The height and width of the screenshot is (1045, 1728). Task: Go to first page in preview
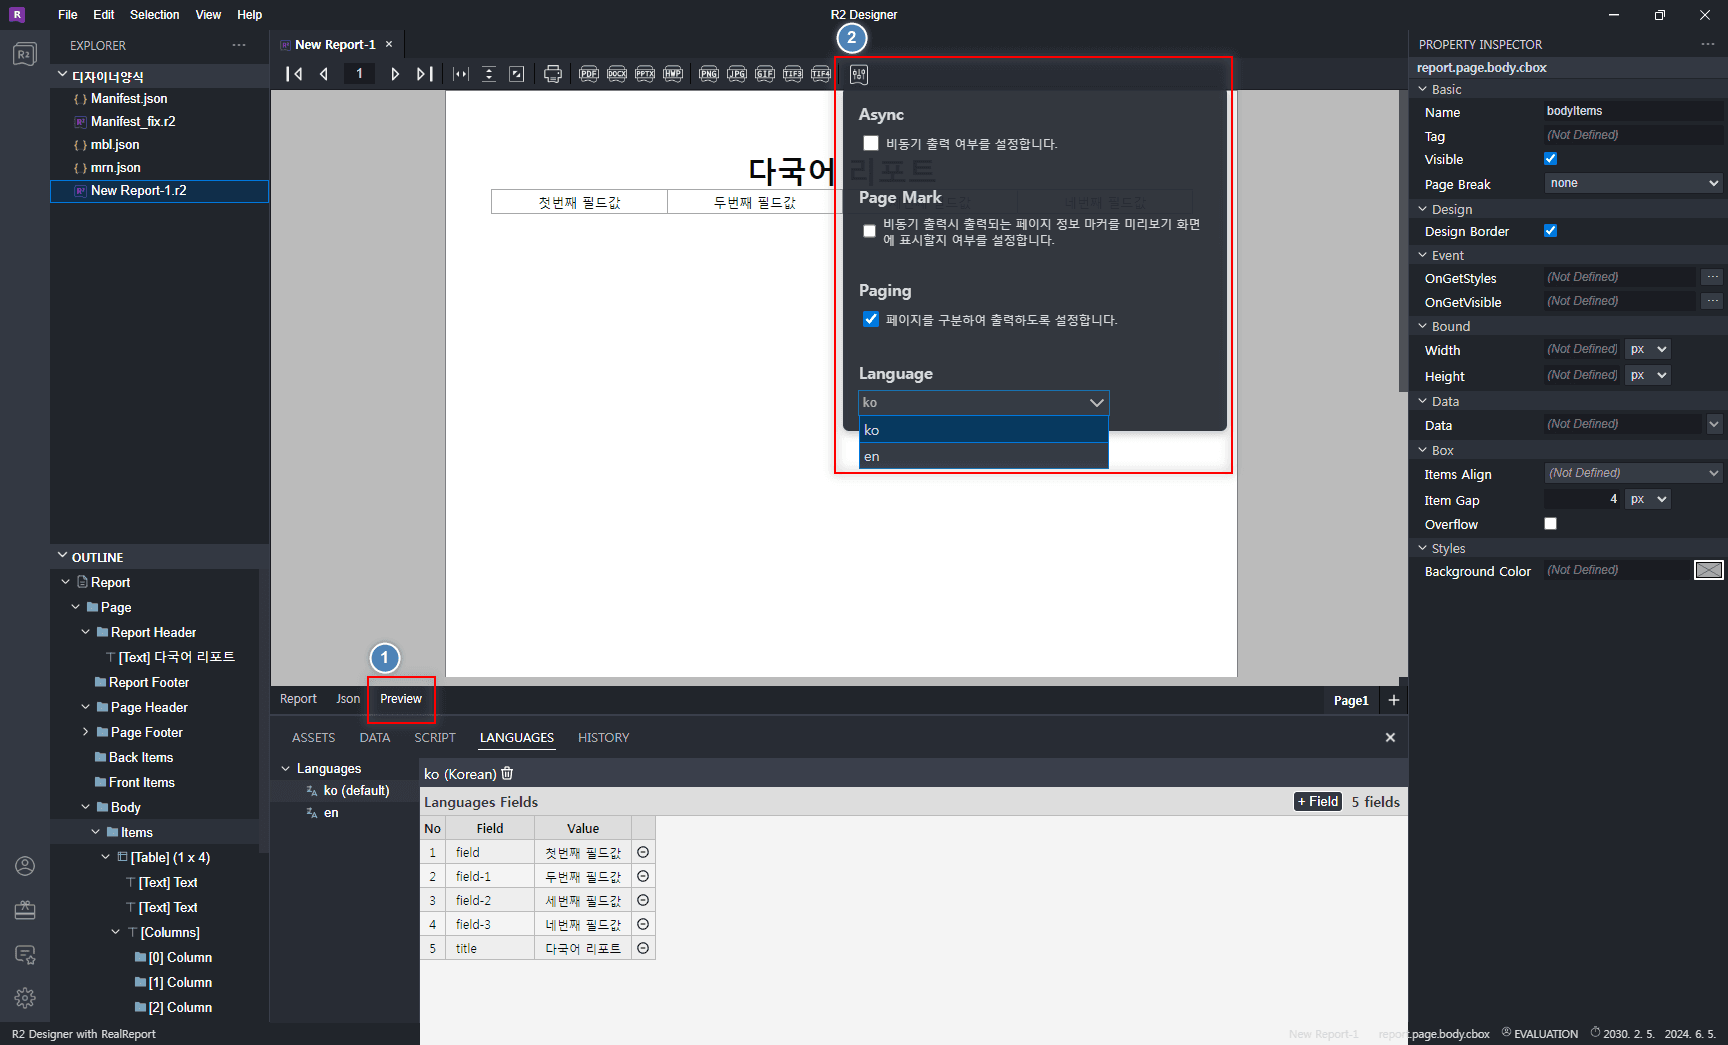pyautogui.click(x=294, y=74)
